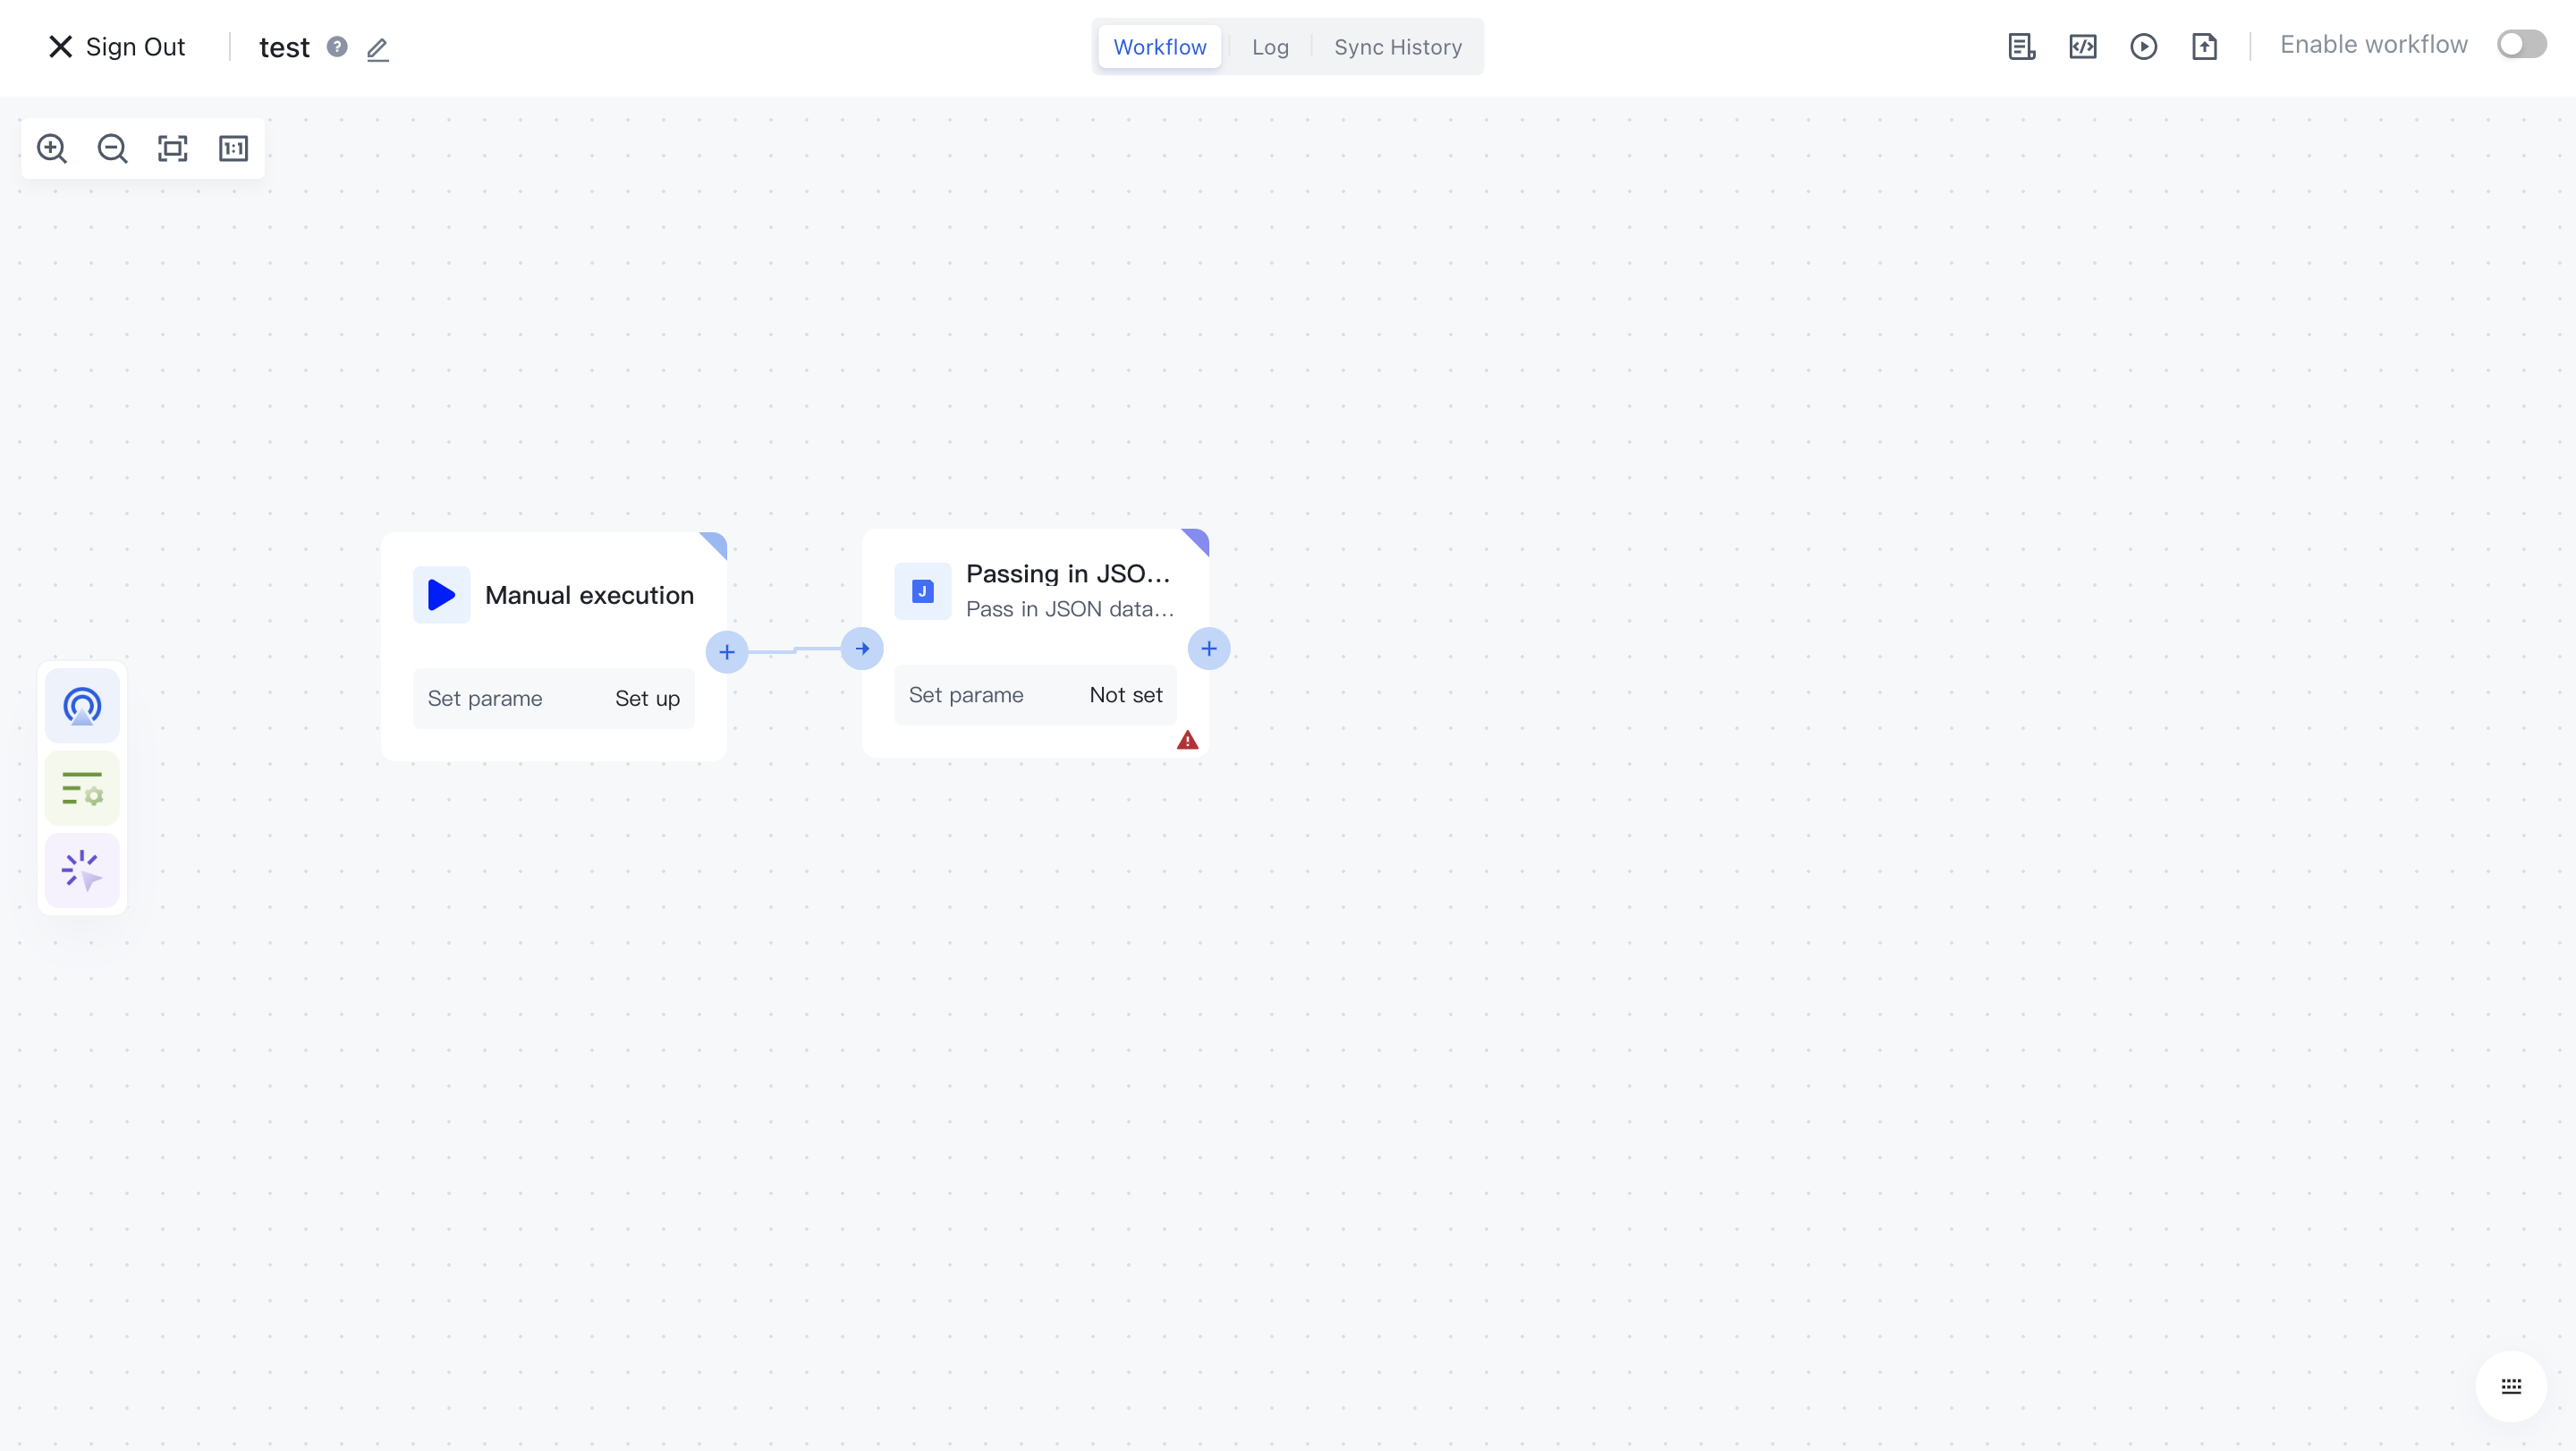Click the rename pencil icon beside the test title
This screenshot has width=2576, height=1451.
pos(377,48)
